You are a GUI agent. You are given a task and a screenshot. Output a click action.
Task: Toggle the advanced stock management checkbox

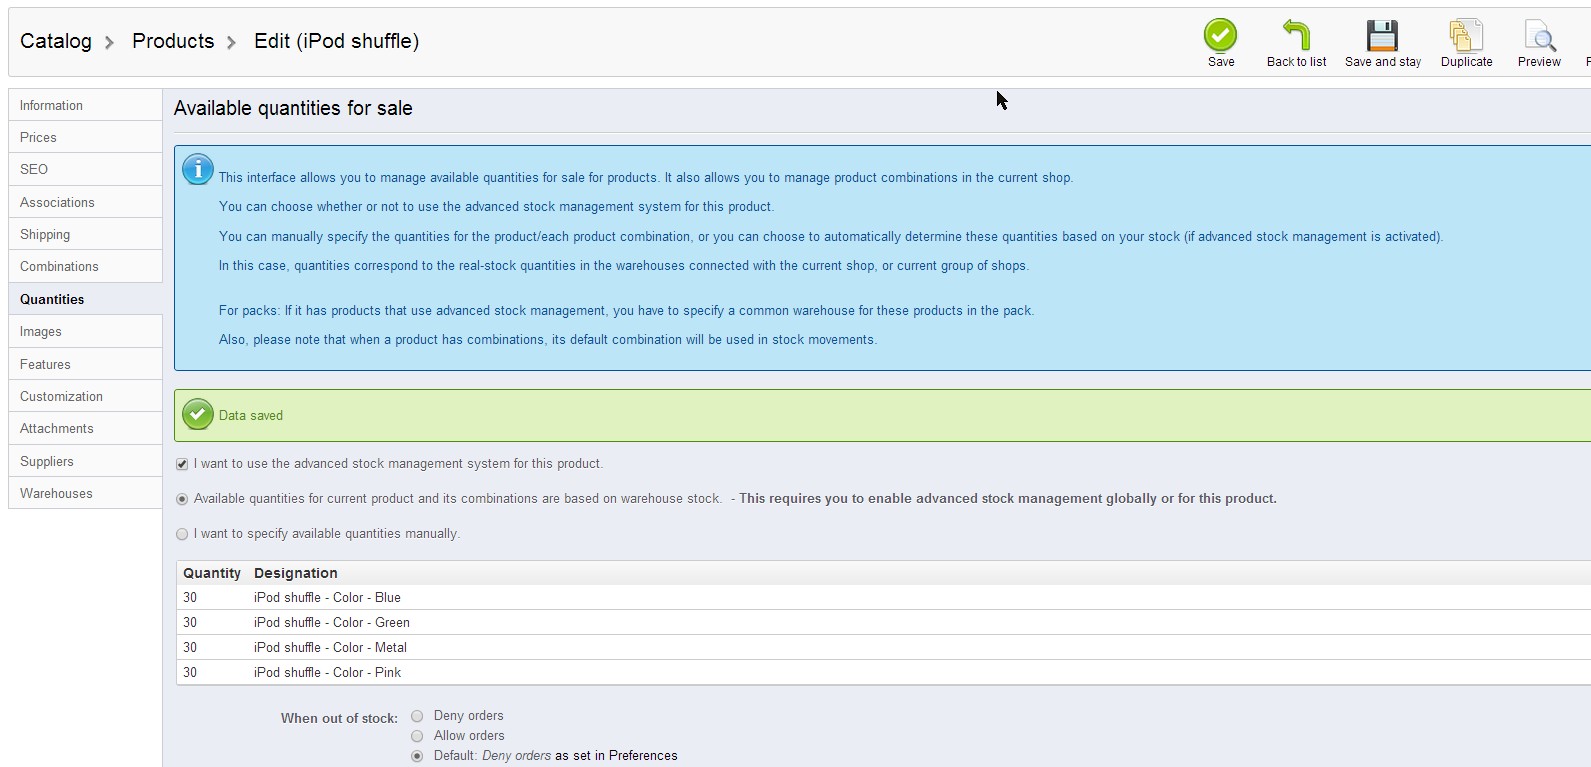(x=182, y=464)
